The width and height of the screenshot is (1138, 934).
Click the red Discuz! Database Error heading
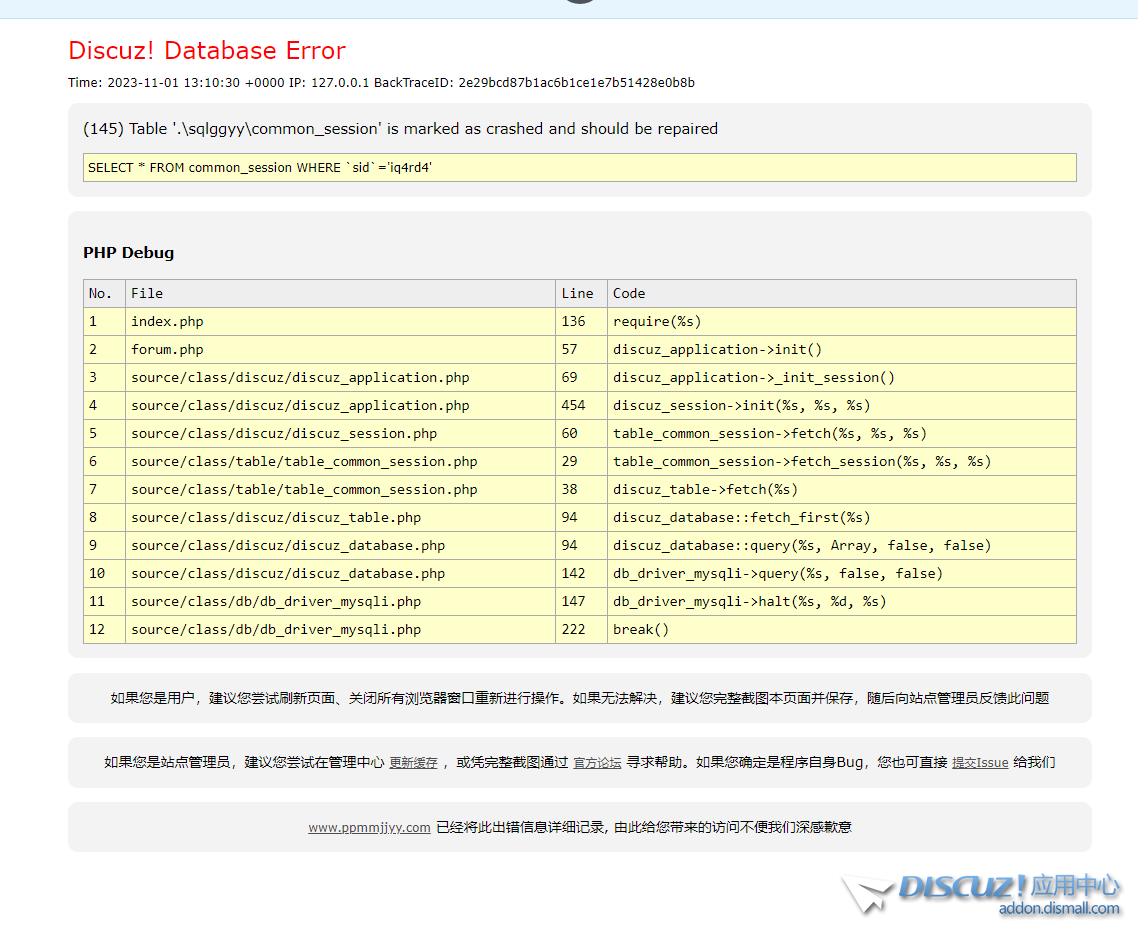tap(207, 51)
